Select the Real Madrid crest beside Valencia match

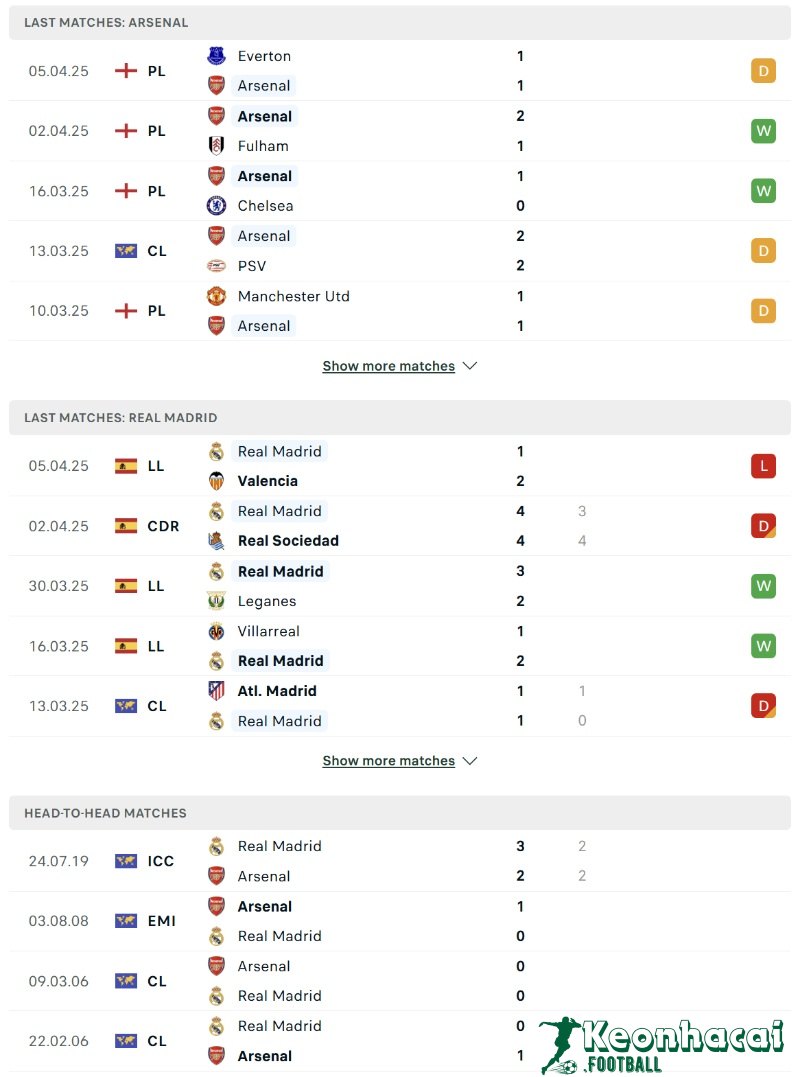click(216, 451)
